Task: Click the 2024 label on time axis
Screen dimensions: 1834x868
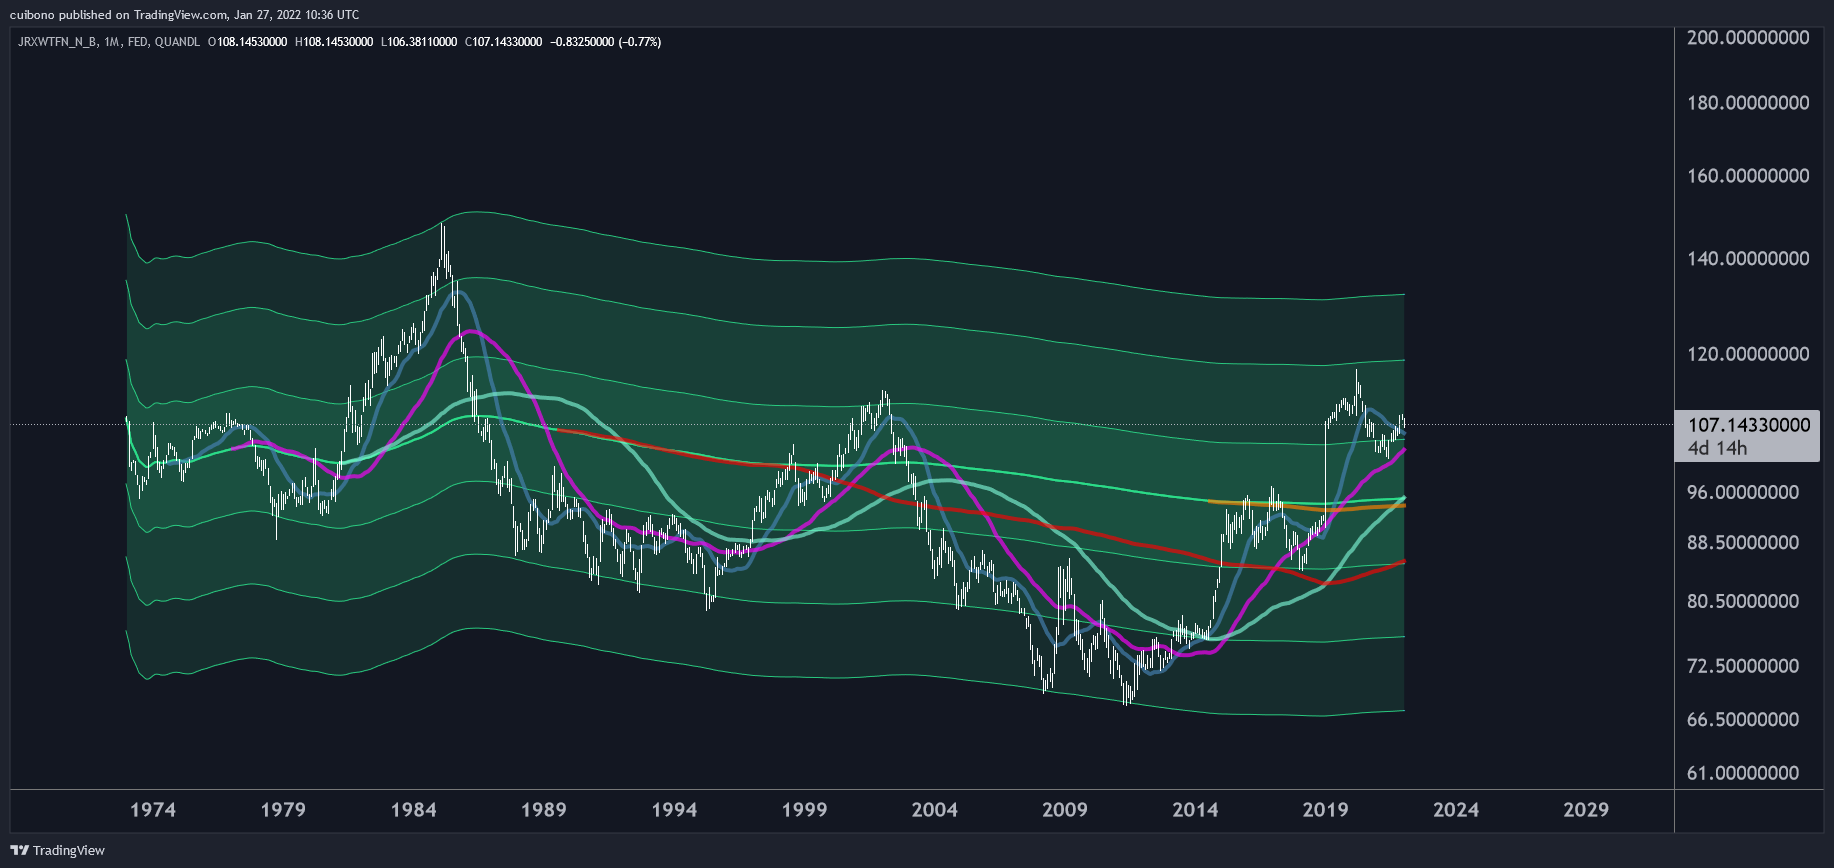Action: [1456, 810]
